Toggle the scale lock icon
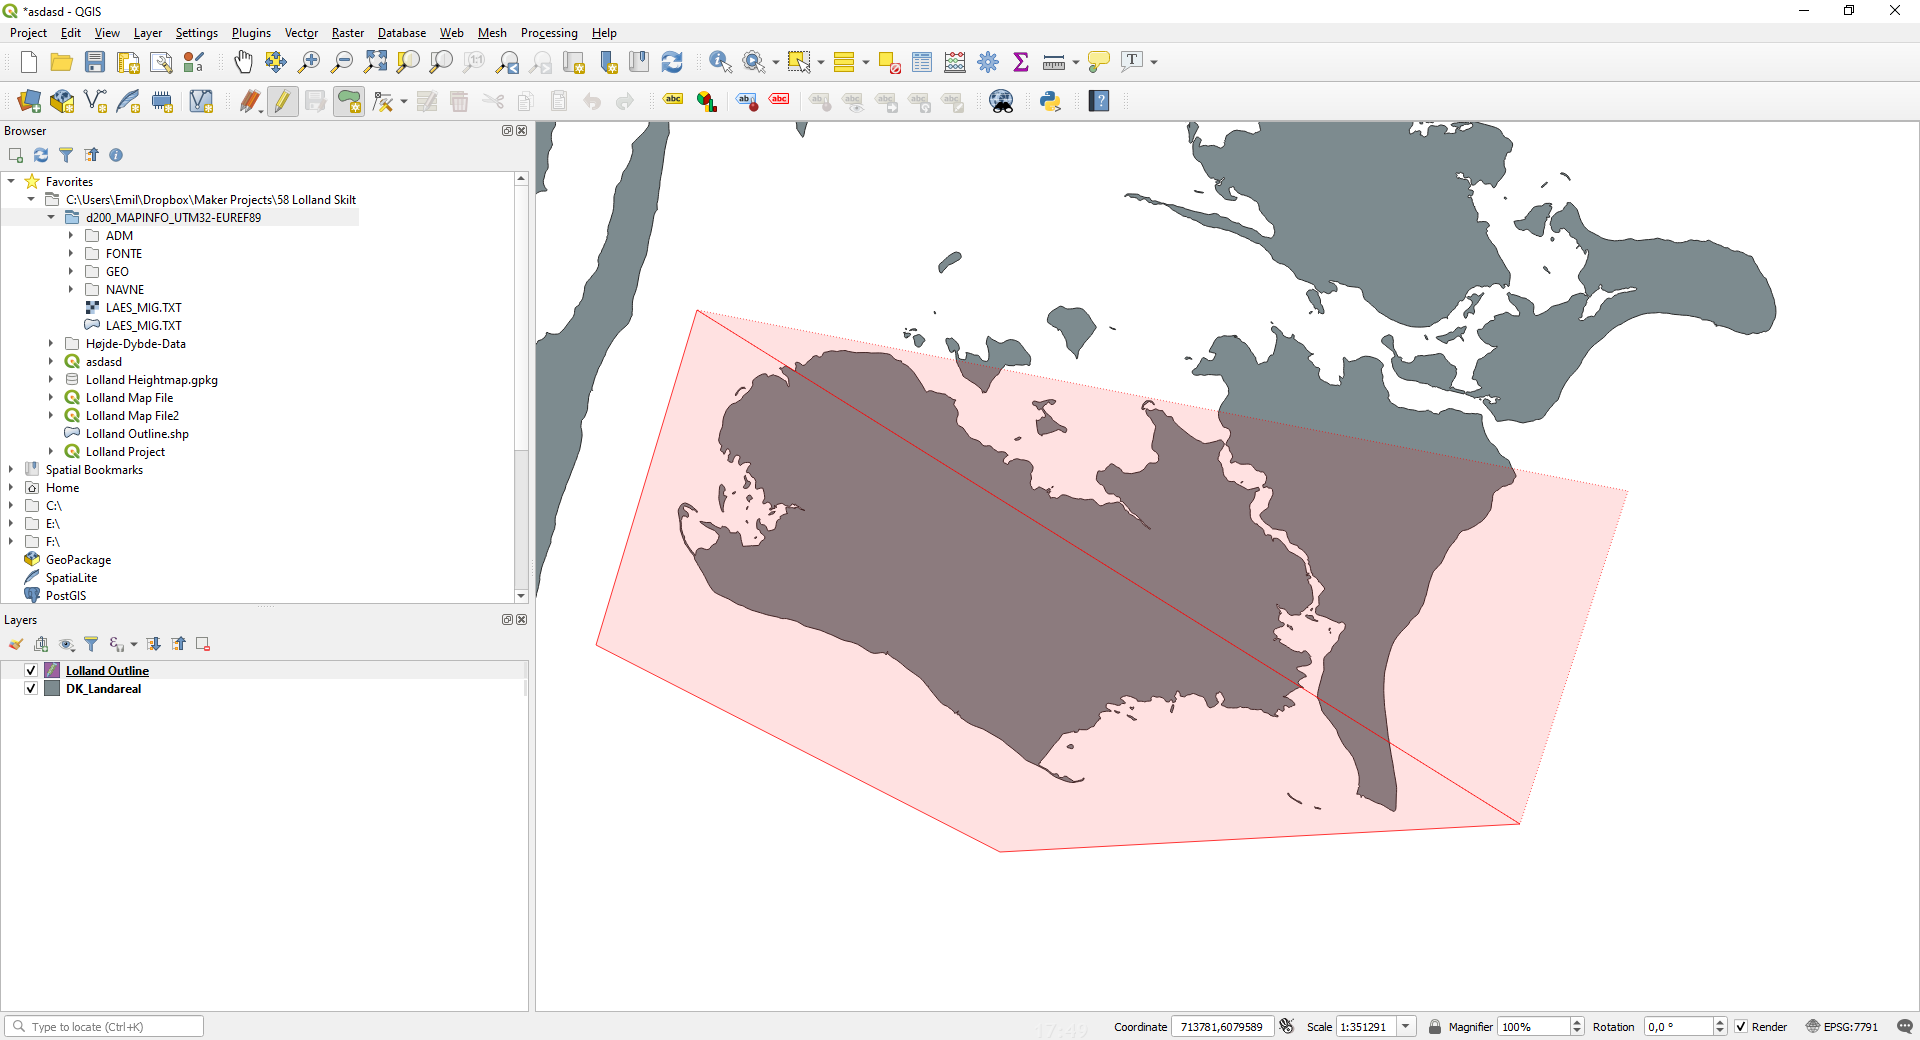Screen dimensions: 1920x1040 (1435, 1027)
